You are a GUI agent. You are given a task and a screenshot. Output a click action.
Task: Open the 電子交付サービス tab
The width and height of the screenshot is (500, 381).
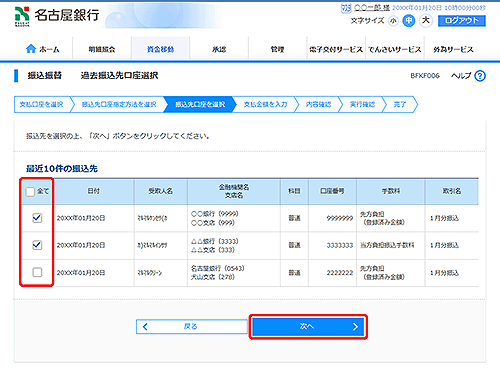click(x=336, y=49)
